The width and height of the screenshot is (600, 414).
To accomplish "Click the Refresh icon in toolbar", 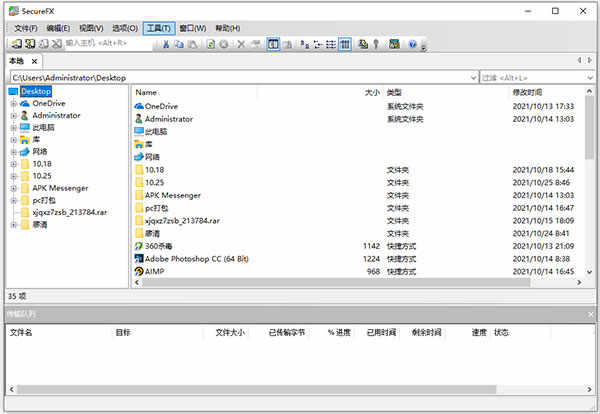I will pyautogui.click(x=211, y=44).
